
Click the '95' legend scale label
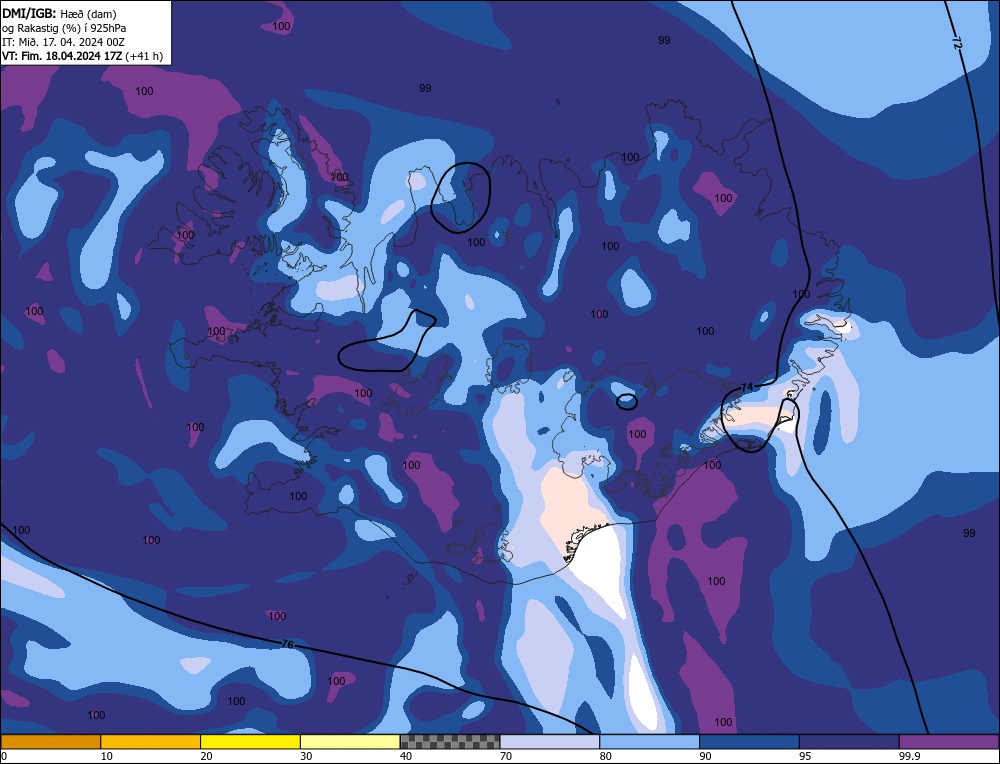(x=805, y=756)
